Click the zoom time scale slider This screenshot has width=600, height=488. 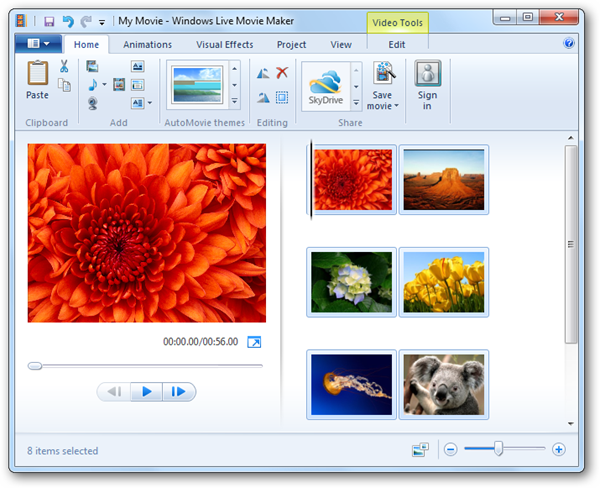(498, 449)
